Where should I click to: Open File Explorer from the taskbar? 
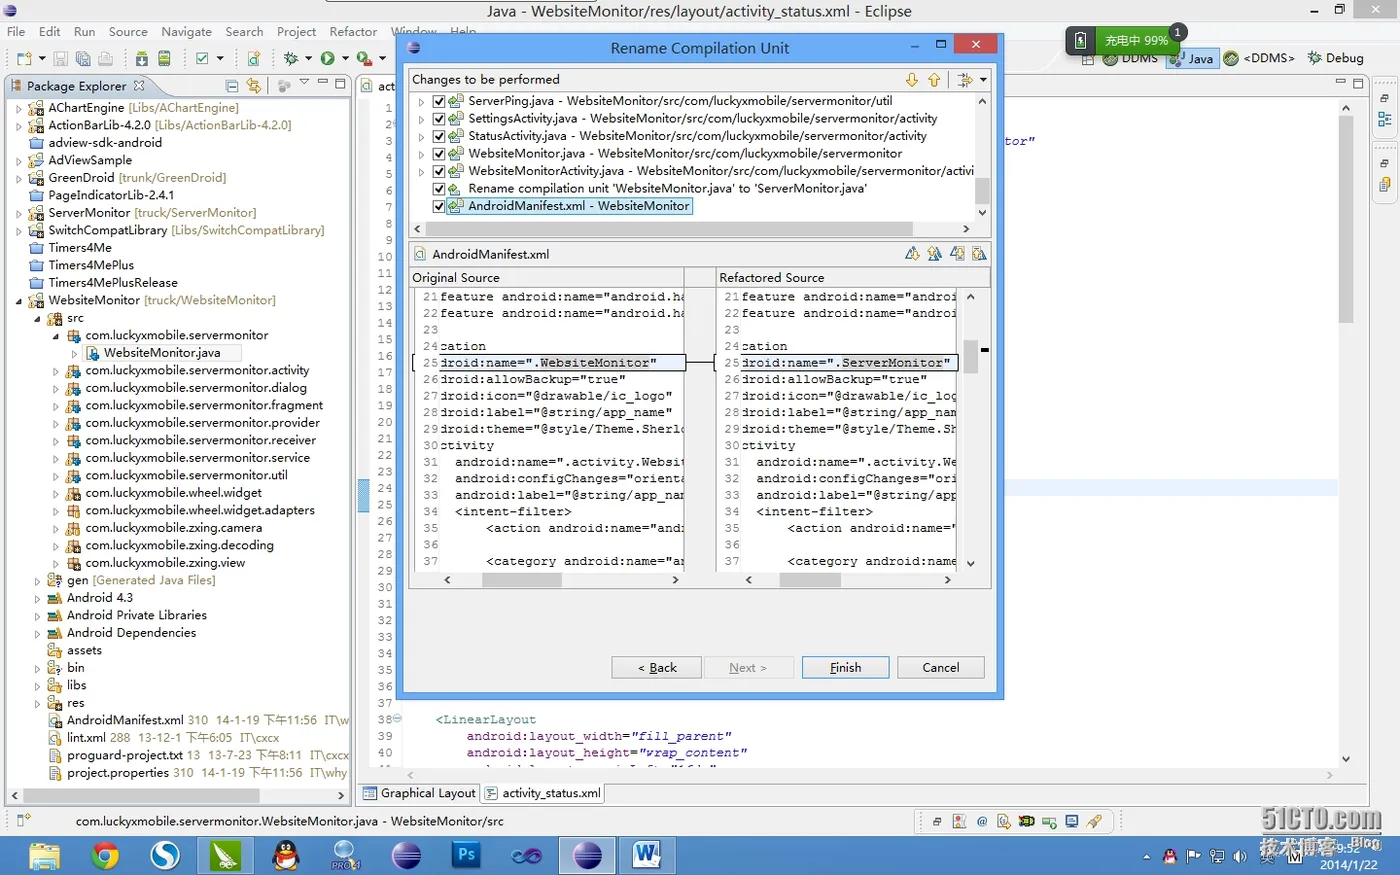(44, 856)
